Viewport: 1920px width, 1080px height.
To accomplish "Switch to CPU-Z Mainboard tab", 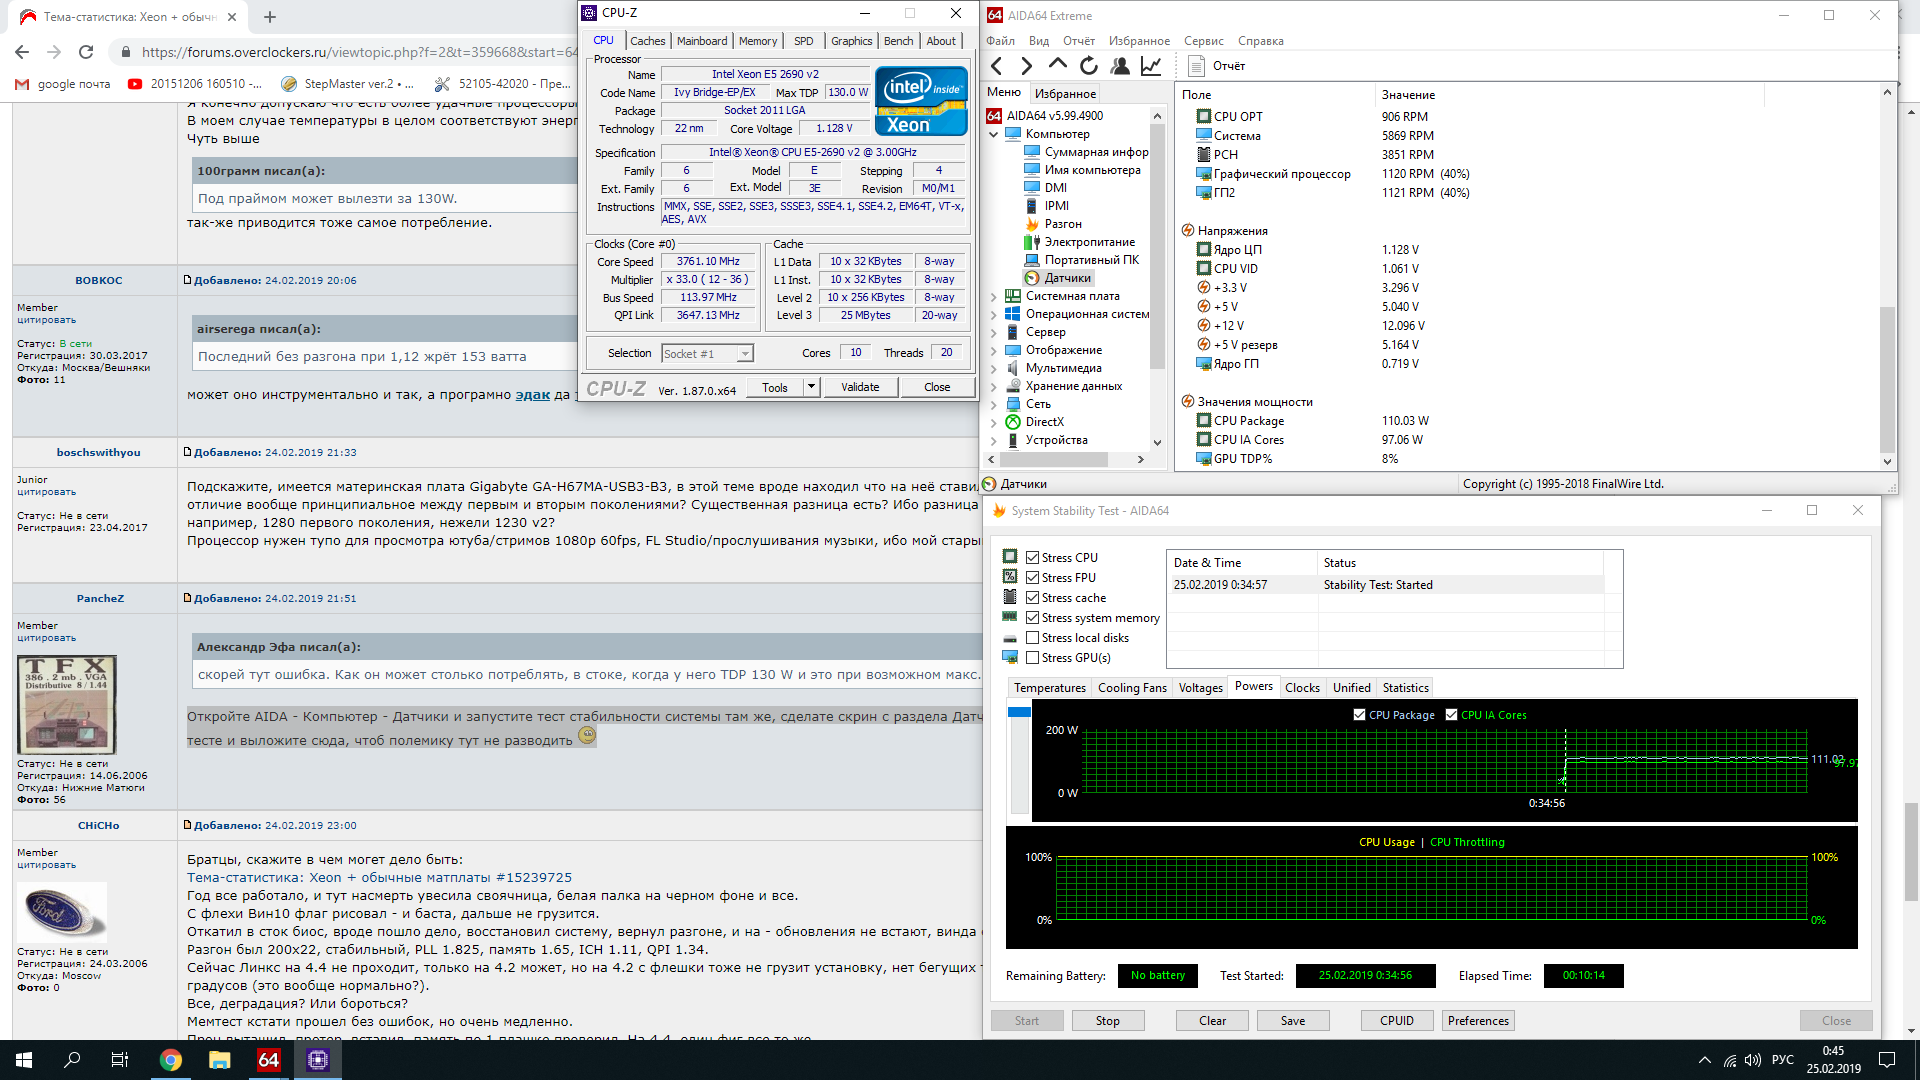I will (702, 41).
